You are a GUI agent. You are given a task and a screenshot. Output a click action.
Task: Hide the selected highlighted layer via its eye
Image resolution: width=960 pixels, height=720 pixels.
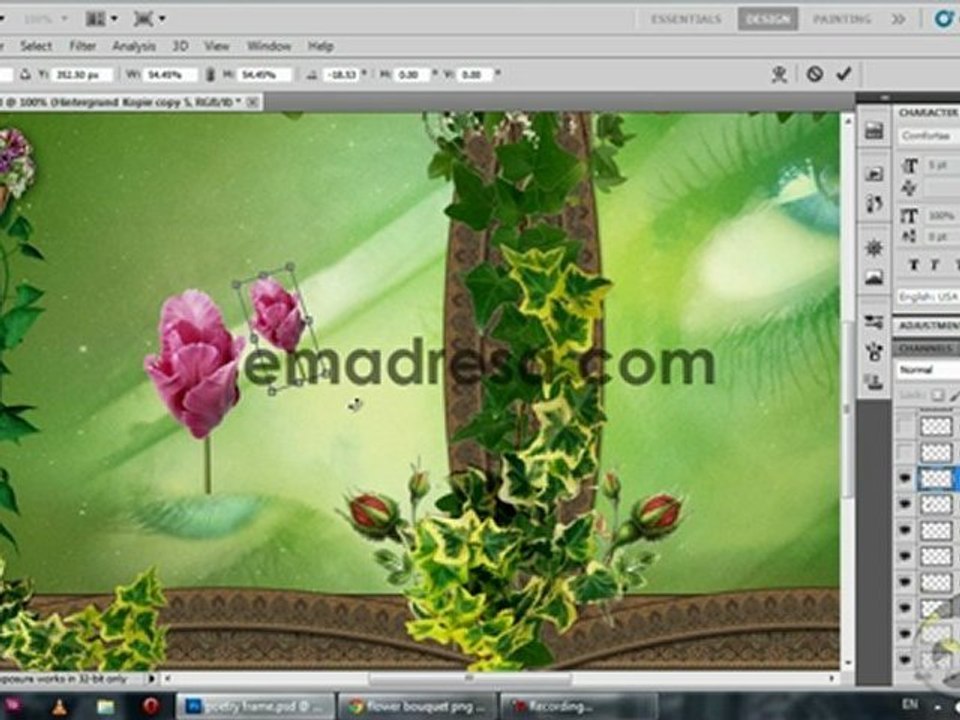pyautogui.click(x=905, y=478)
